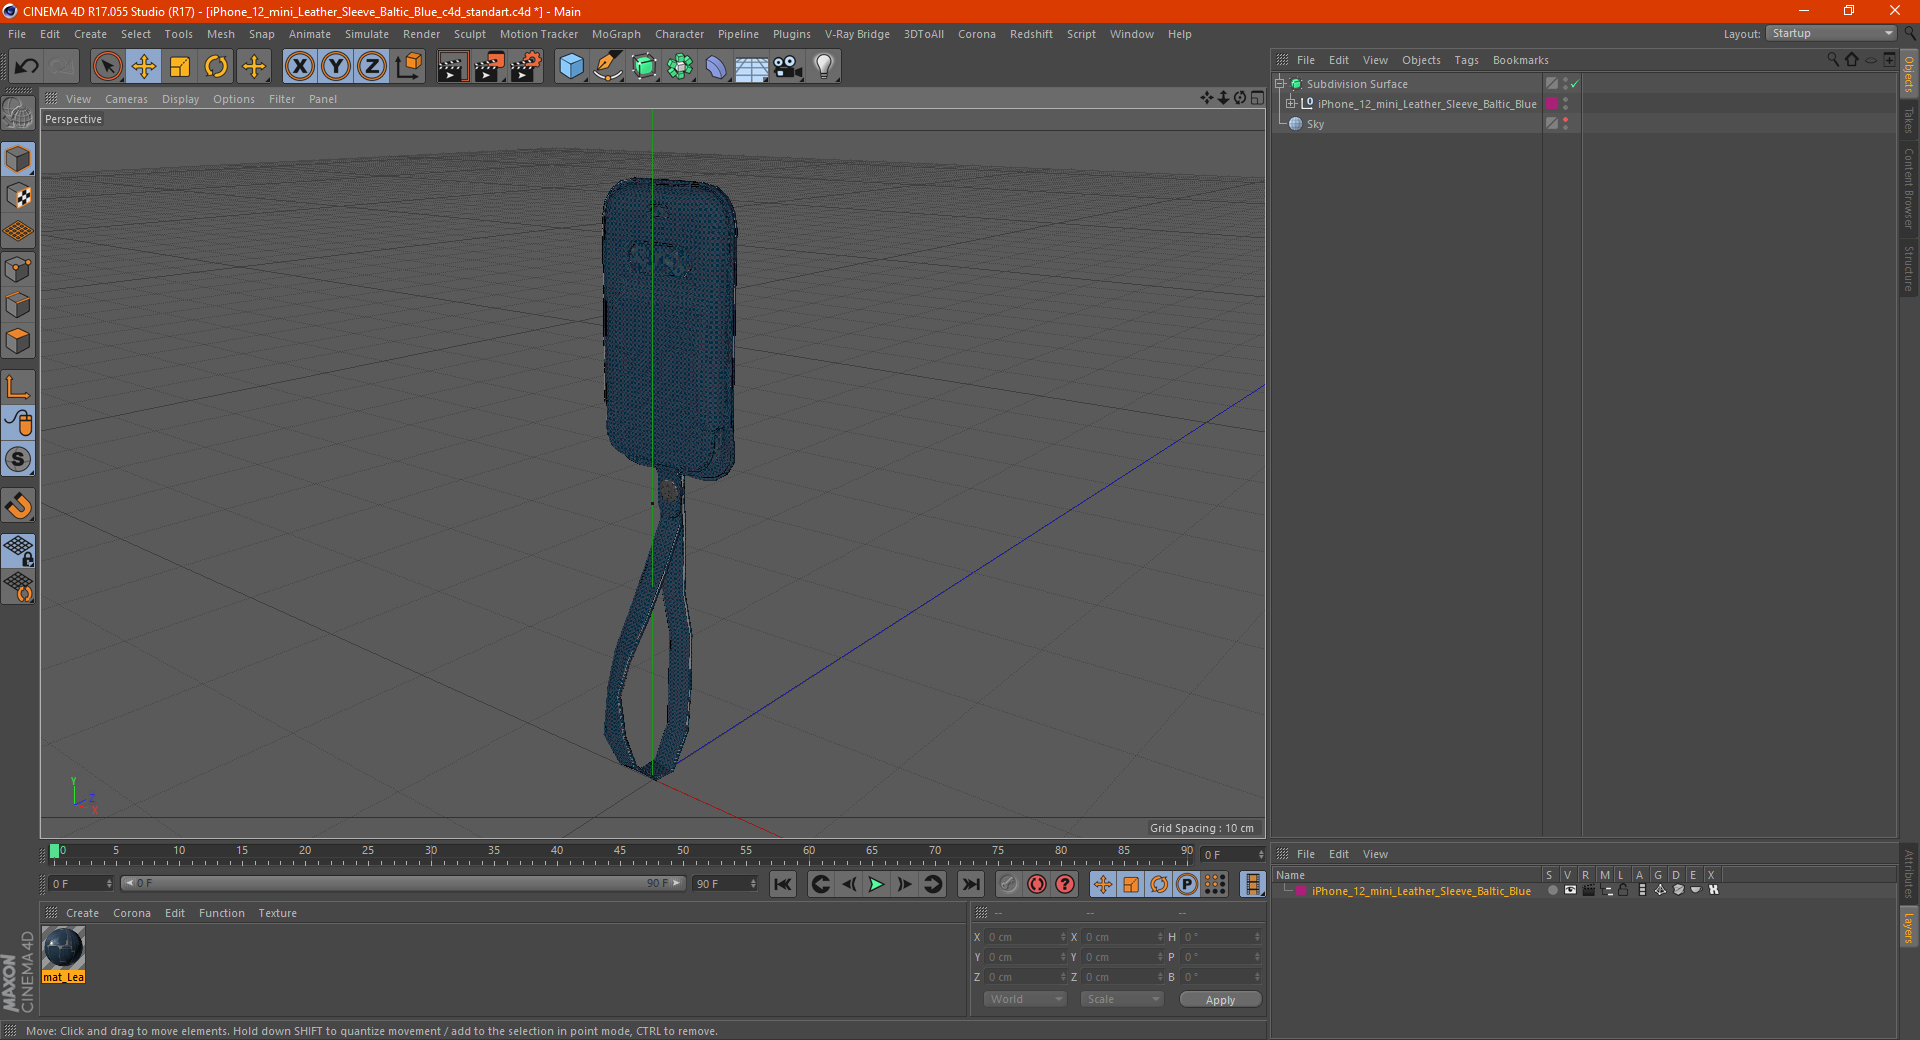Toggle the Z axis lock
The height and width of the screenshot is (1040, 1920).
click(372, 67)
